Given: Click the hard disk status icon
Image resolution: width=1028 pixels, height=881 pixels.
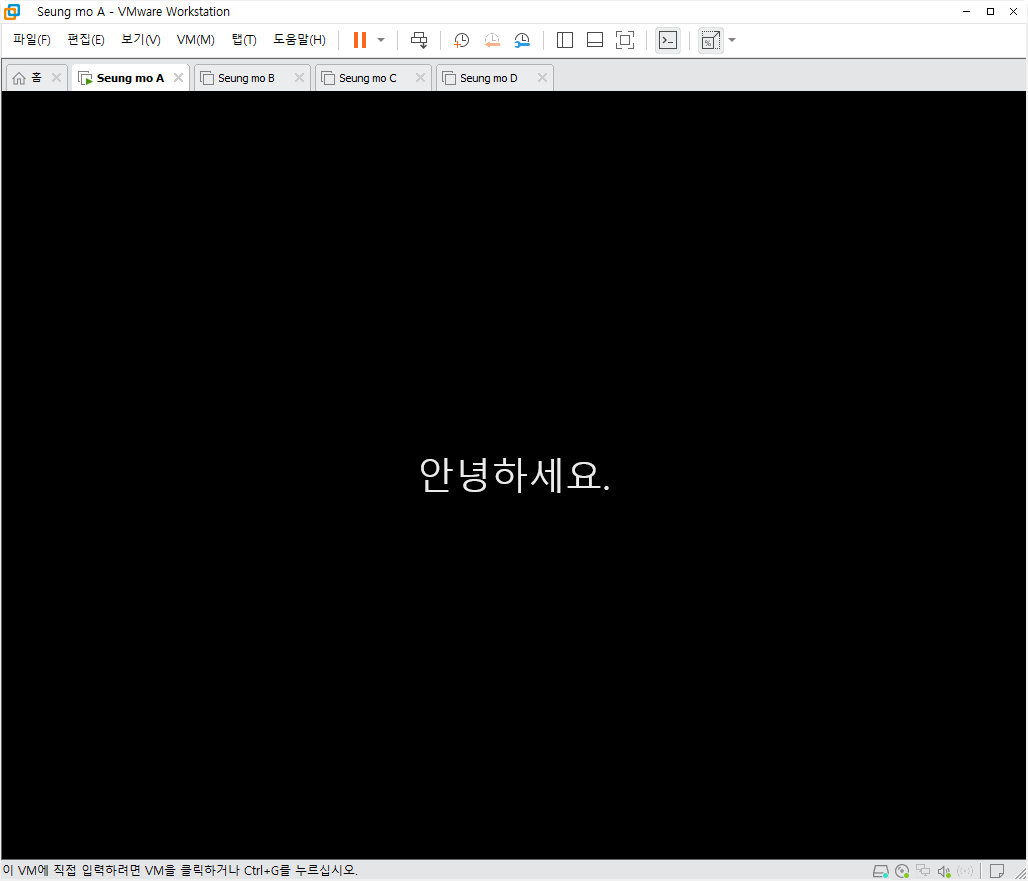Looking at the screenshot, I should [880, 871].
